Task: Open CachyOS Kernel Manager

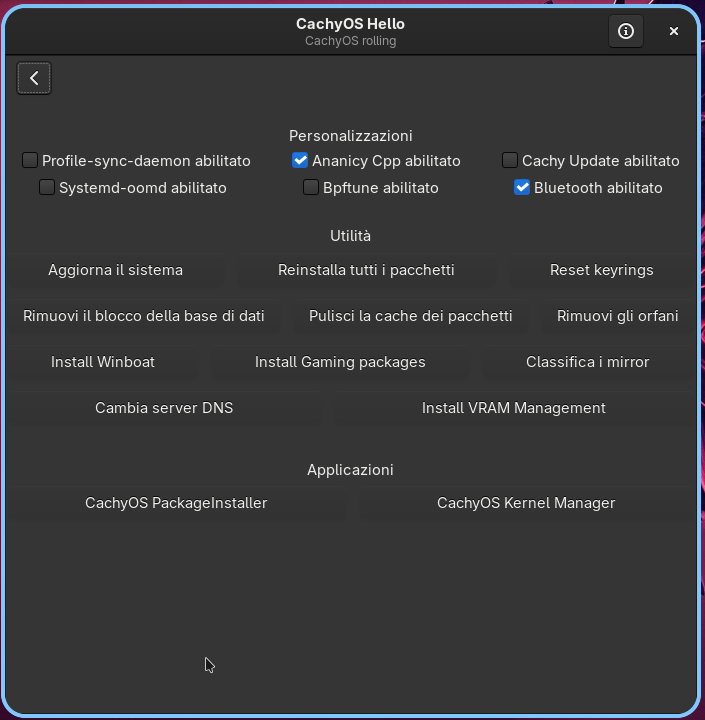Action: coord(526,503)
